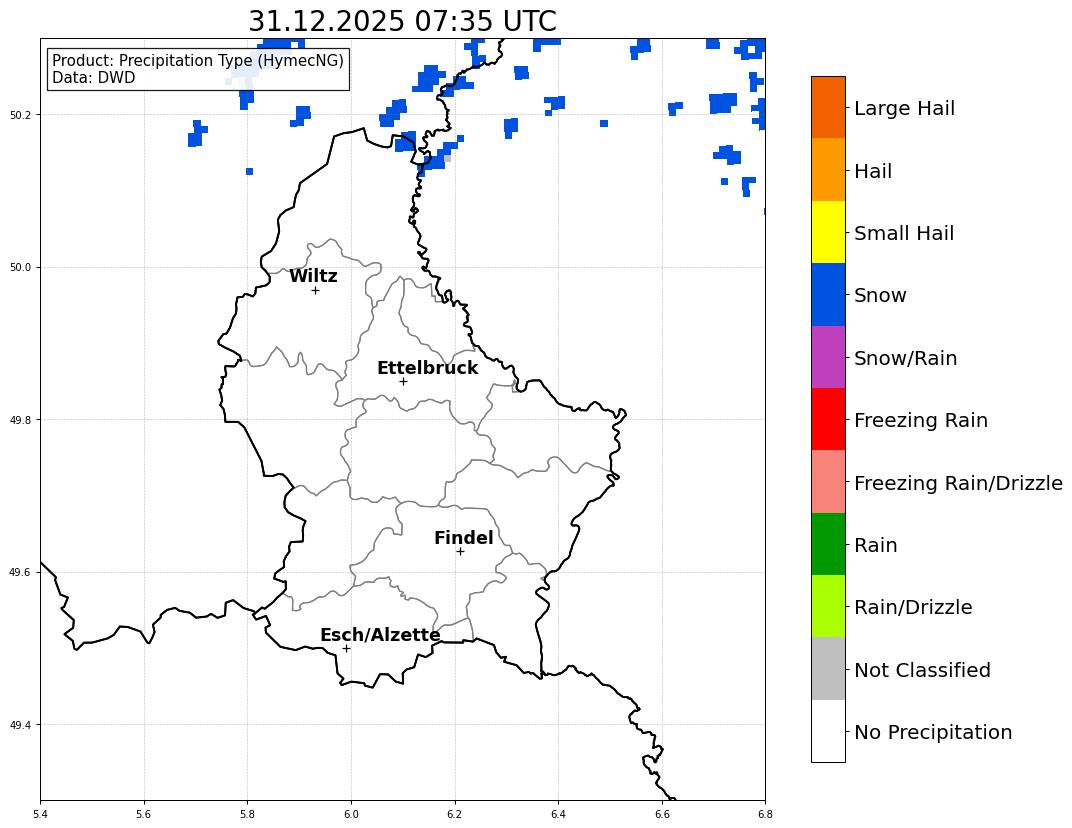Screen dimensions: 1072x828
Task: Click the Wiltz city label
Action: 313,276
